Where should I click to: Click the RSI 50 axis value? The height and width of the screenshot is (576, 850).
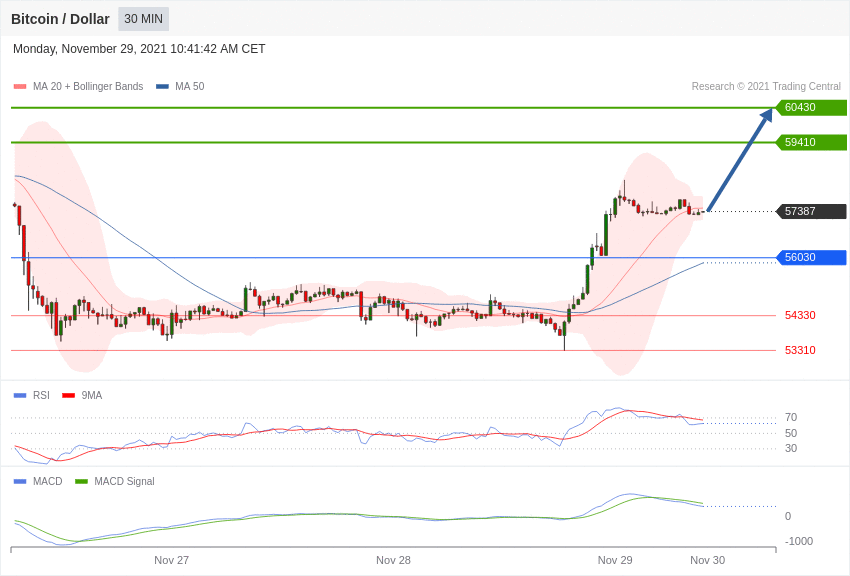click(791, 433)
